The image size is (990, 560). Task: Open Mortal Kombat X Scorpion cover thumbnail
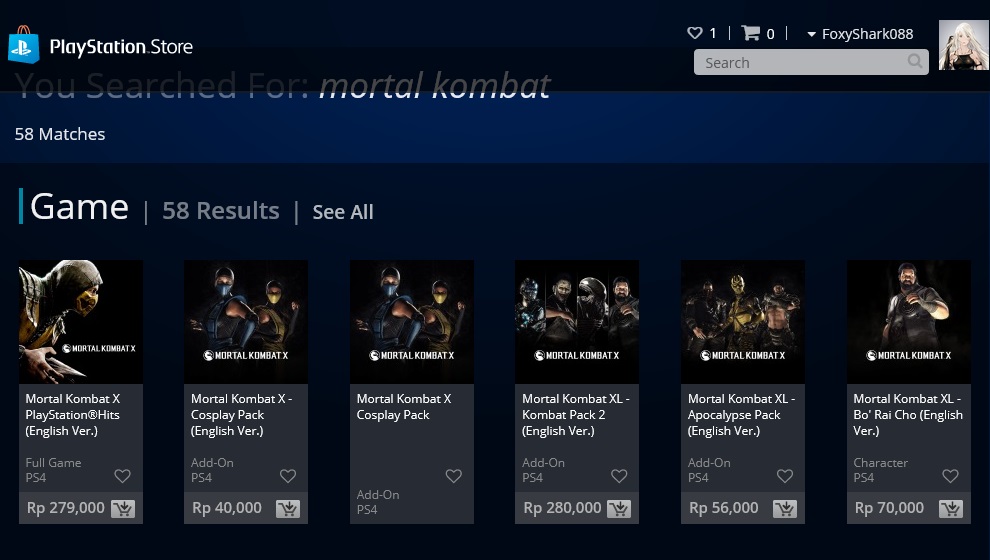coord(81,322)
